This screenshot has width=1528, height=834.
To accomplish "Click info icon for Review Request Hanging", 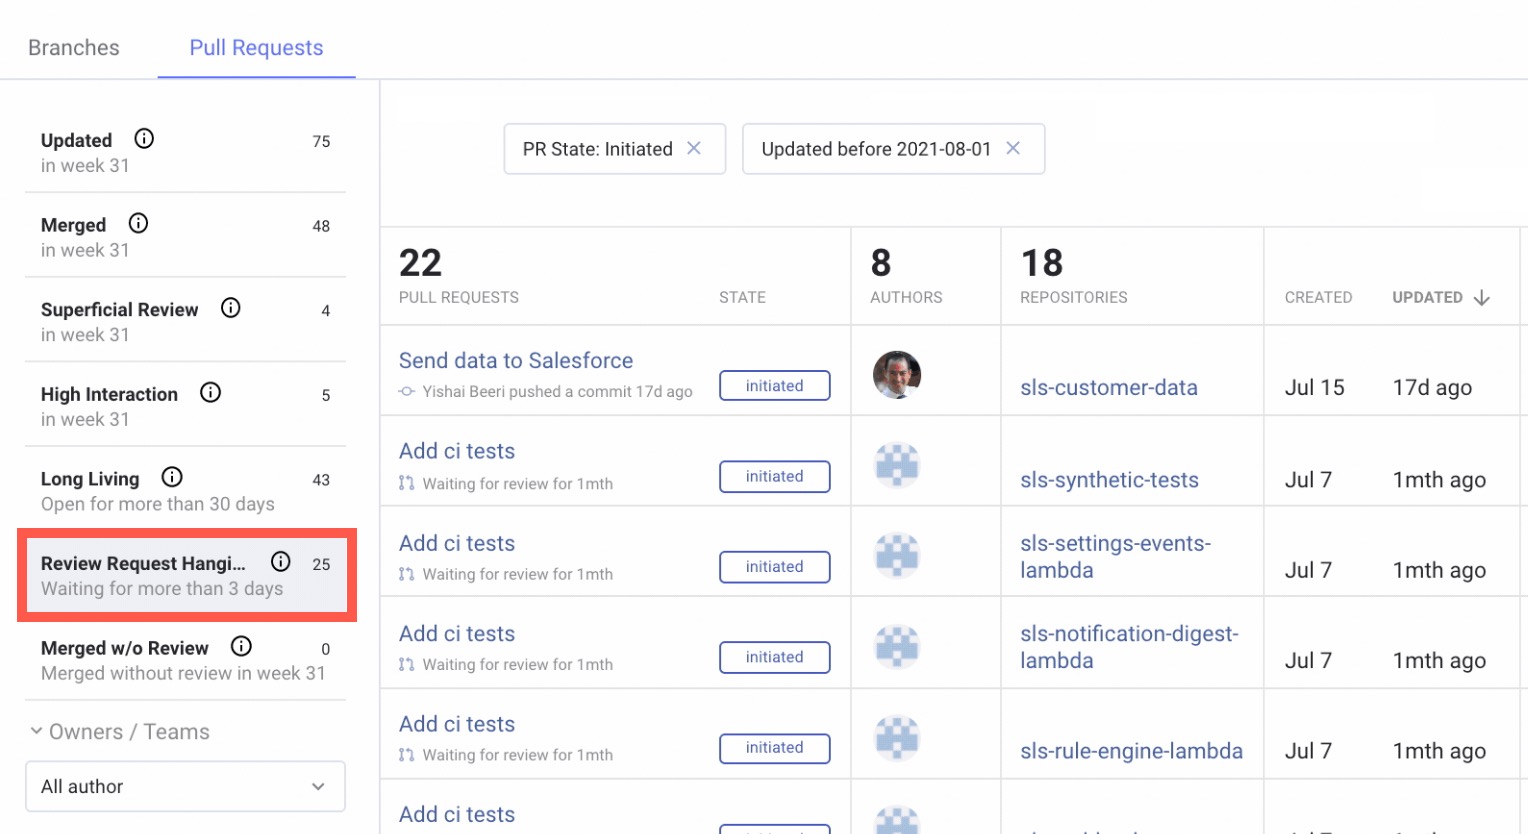I will pyautogui.click(x=281, y=562).
